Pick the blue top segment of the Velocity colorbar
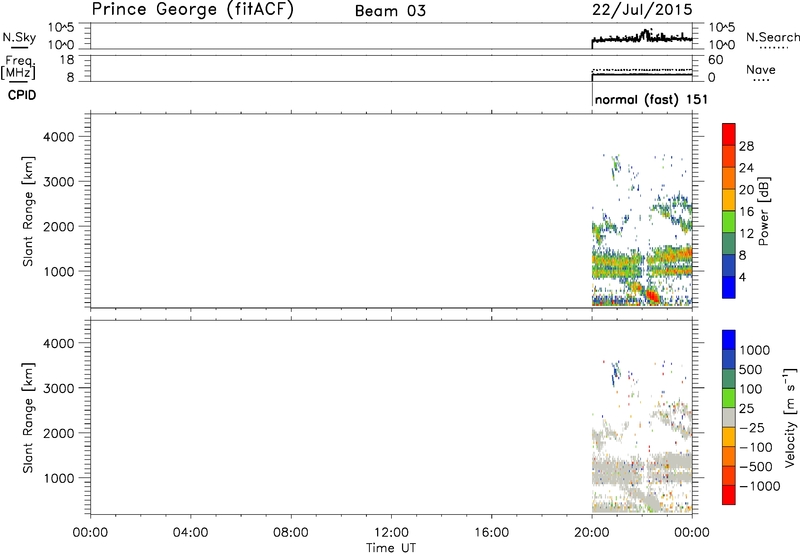The image size is (800, 554). pos(729,340)
